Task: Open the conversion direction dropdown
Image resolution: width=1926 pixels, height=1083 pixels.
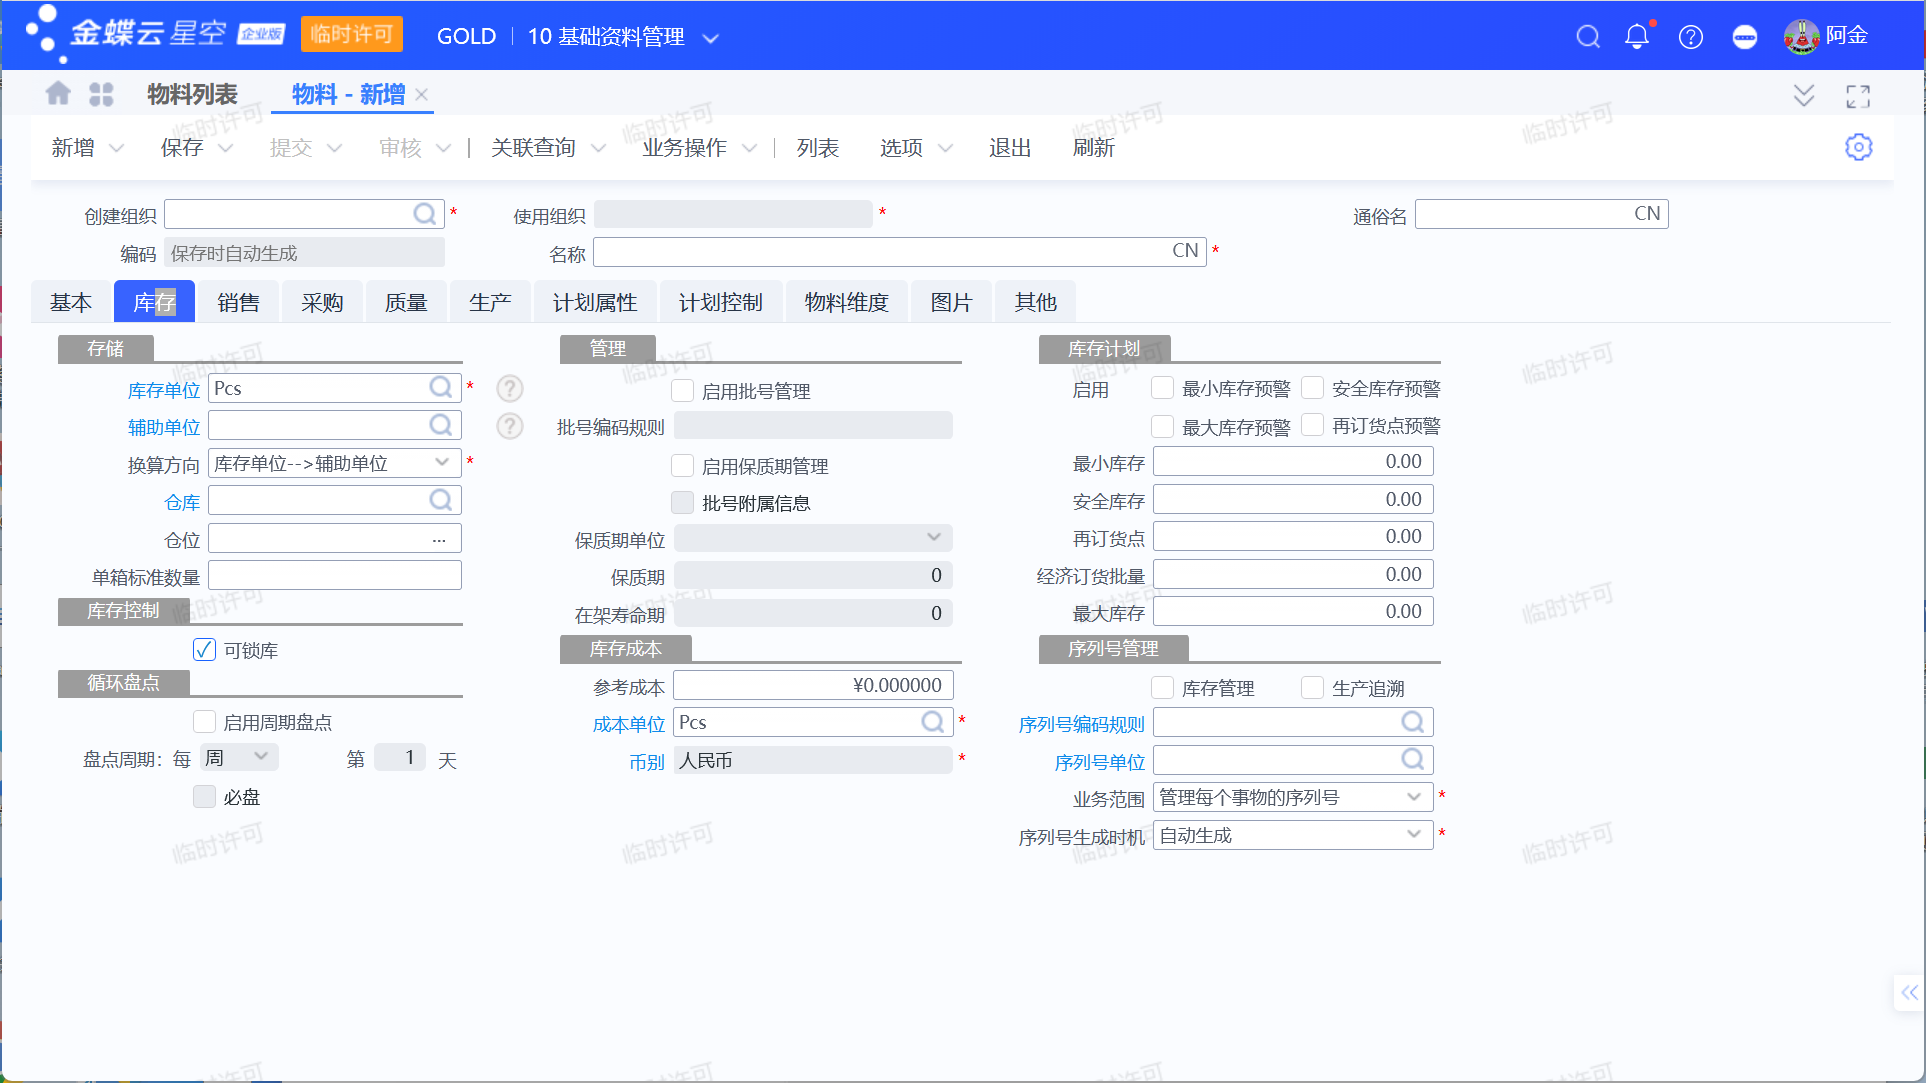Action: pos(441,463)
